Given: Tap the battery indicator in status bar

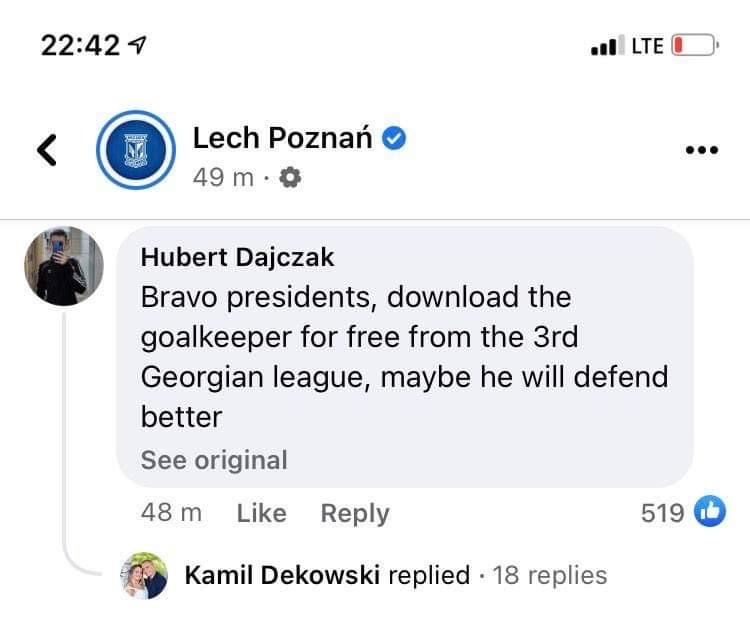Looking at the screenshot, I should pyautogui.click(x=695, y=45).
